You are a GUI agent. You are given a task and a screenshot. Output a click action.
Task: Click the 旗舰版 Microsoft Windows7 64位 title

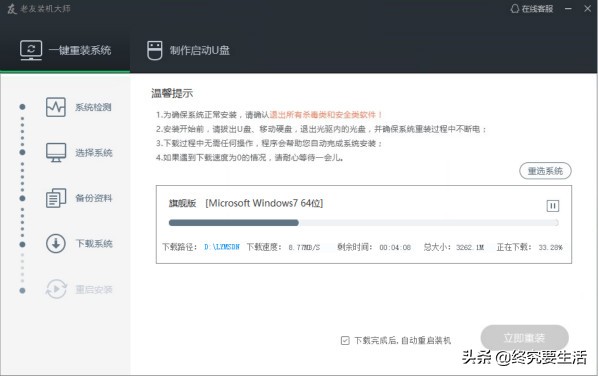click(x=246, y=203)
